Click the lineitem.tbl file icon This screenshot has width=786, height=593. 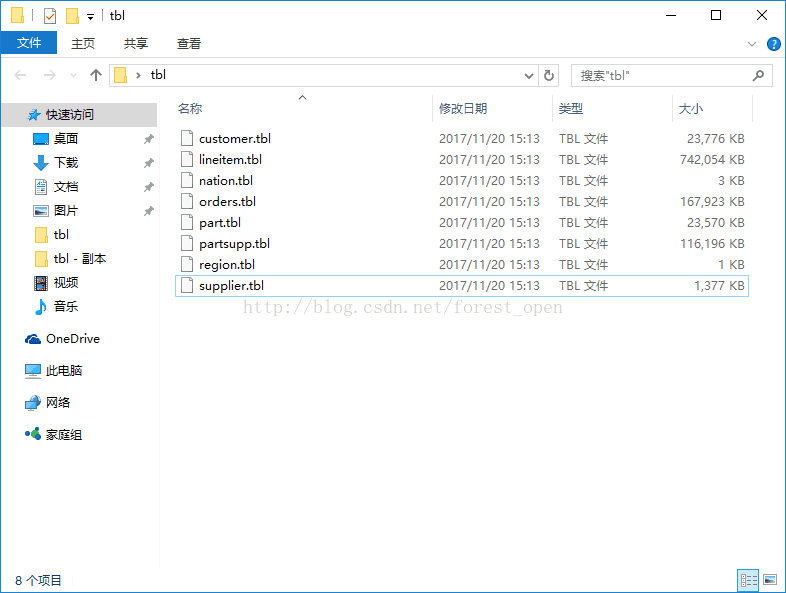[186, 159]
